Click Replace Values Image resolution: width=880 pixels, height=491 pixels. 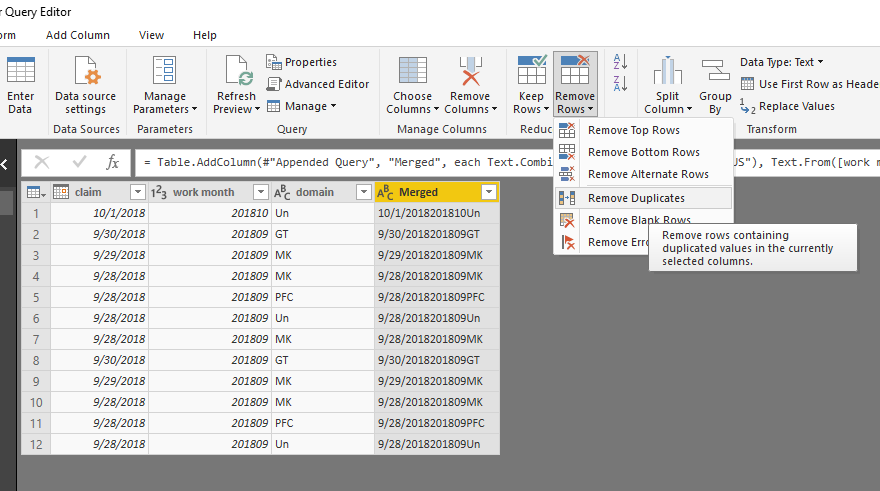pos(787,106)
